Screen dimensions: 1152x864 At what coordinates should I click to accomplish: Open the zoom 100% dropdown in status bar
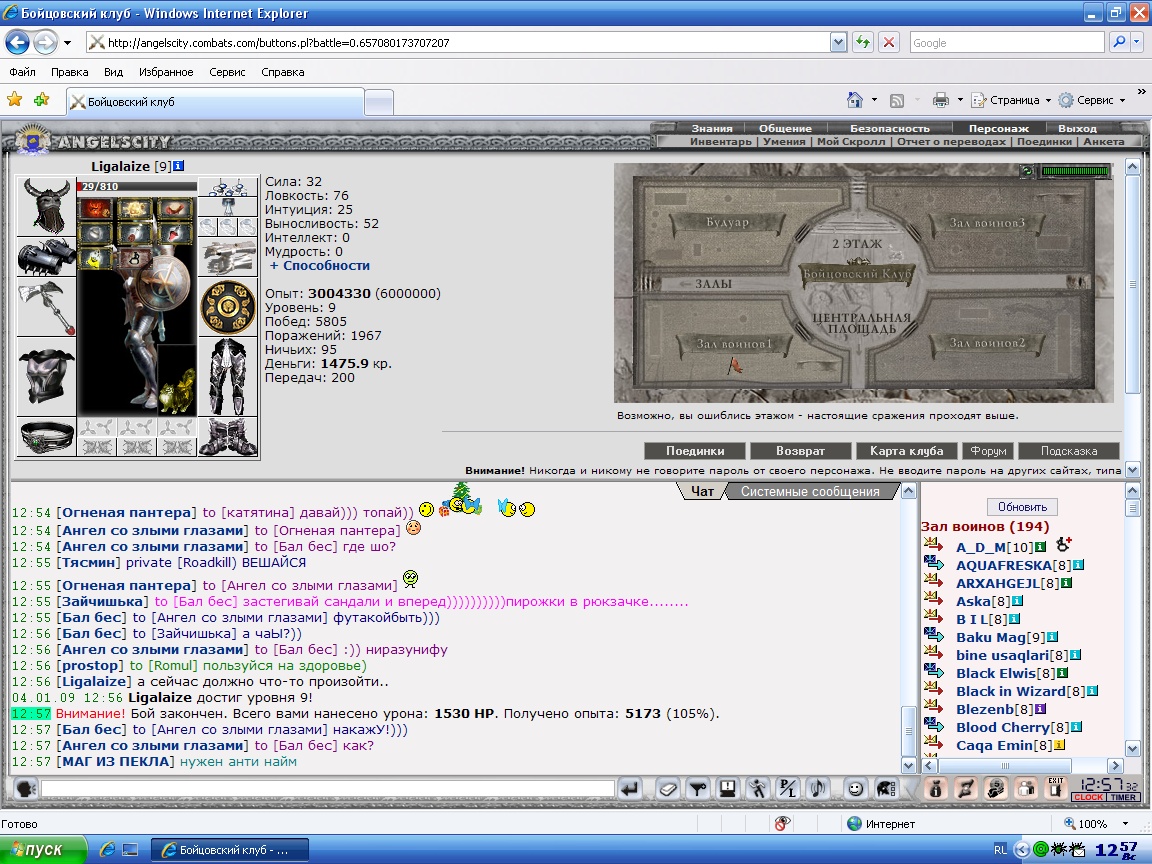[1125, 824]
